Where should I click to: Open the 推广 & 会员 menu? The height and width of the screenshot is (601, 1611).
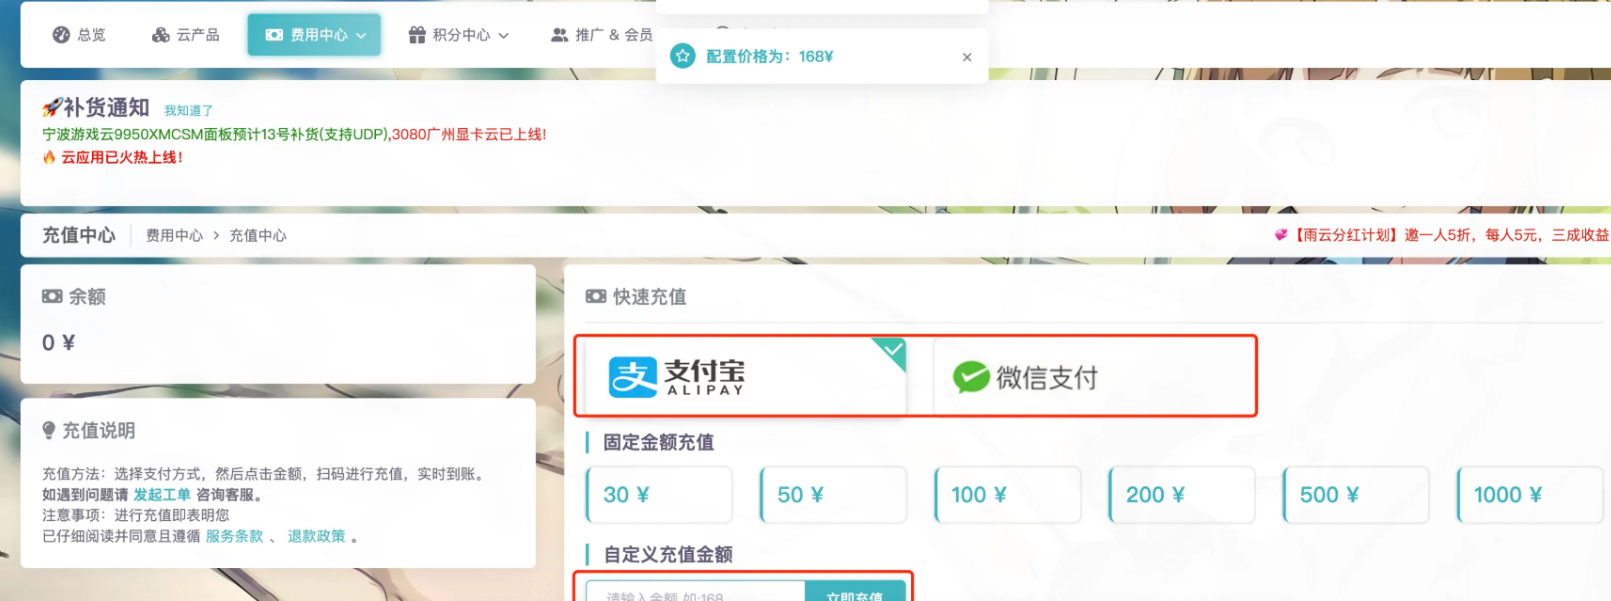pos(601,35)
